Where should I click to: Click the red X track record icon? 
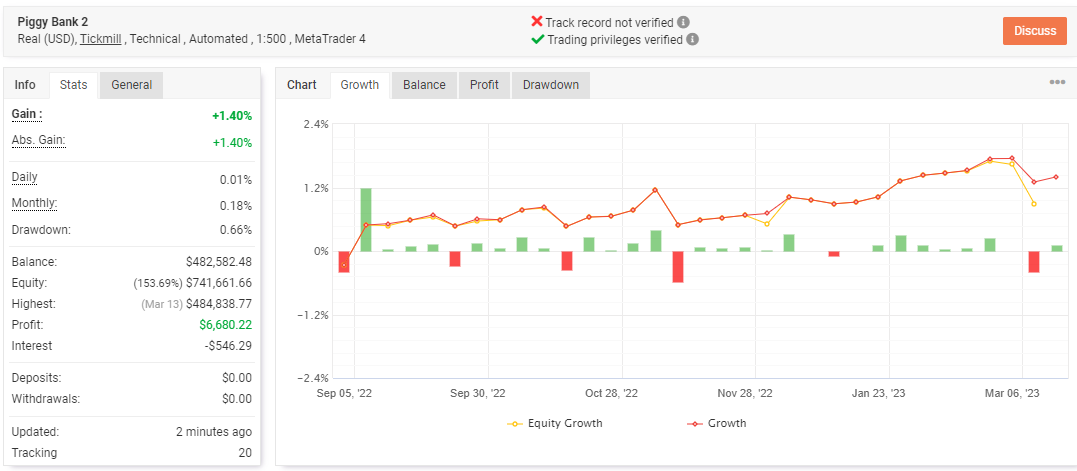point(537,22)
